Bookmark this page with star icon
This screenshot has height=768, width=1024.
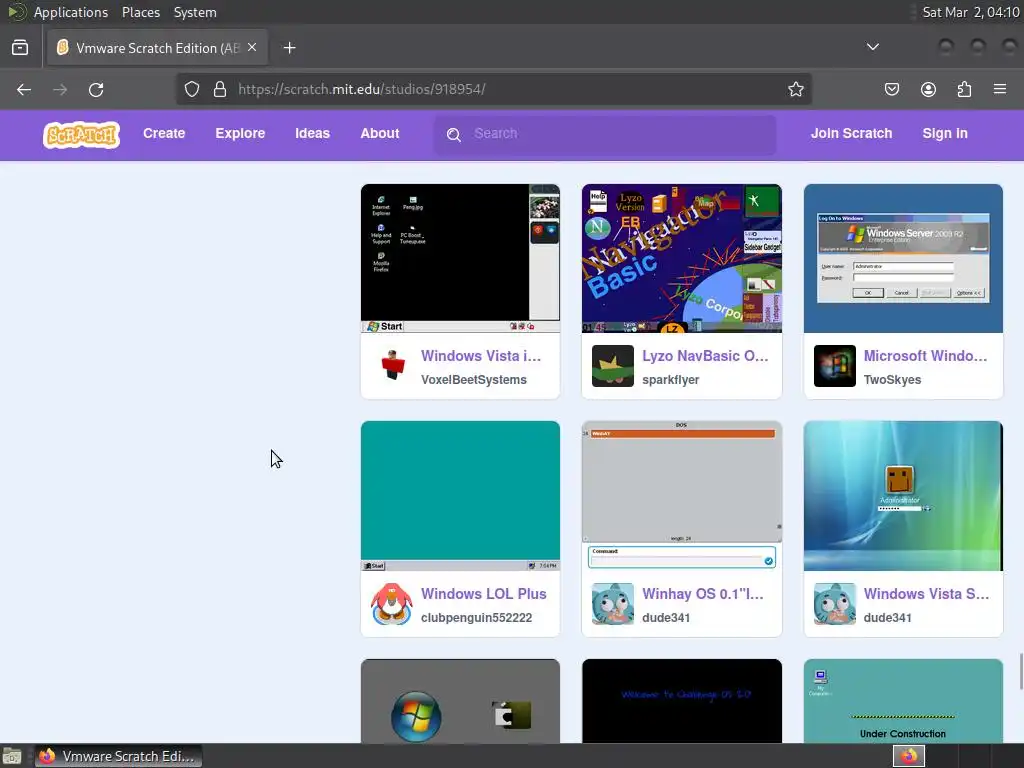(x=795, y=89)
